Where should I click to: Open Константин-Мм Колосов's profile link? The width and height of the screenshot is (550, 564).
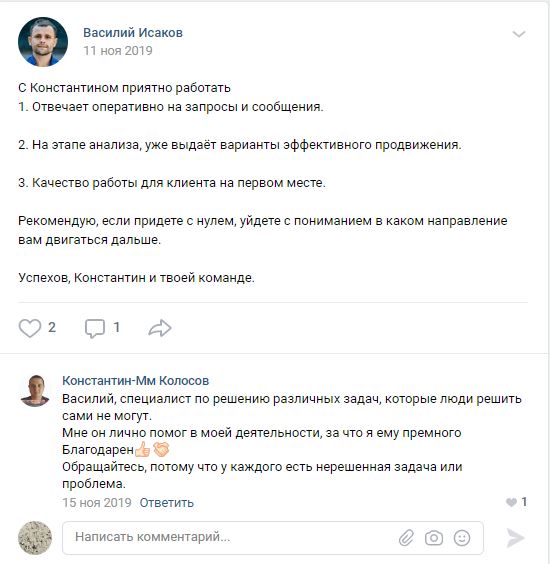coord(135,381)
